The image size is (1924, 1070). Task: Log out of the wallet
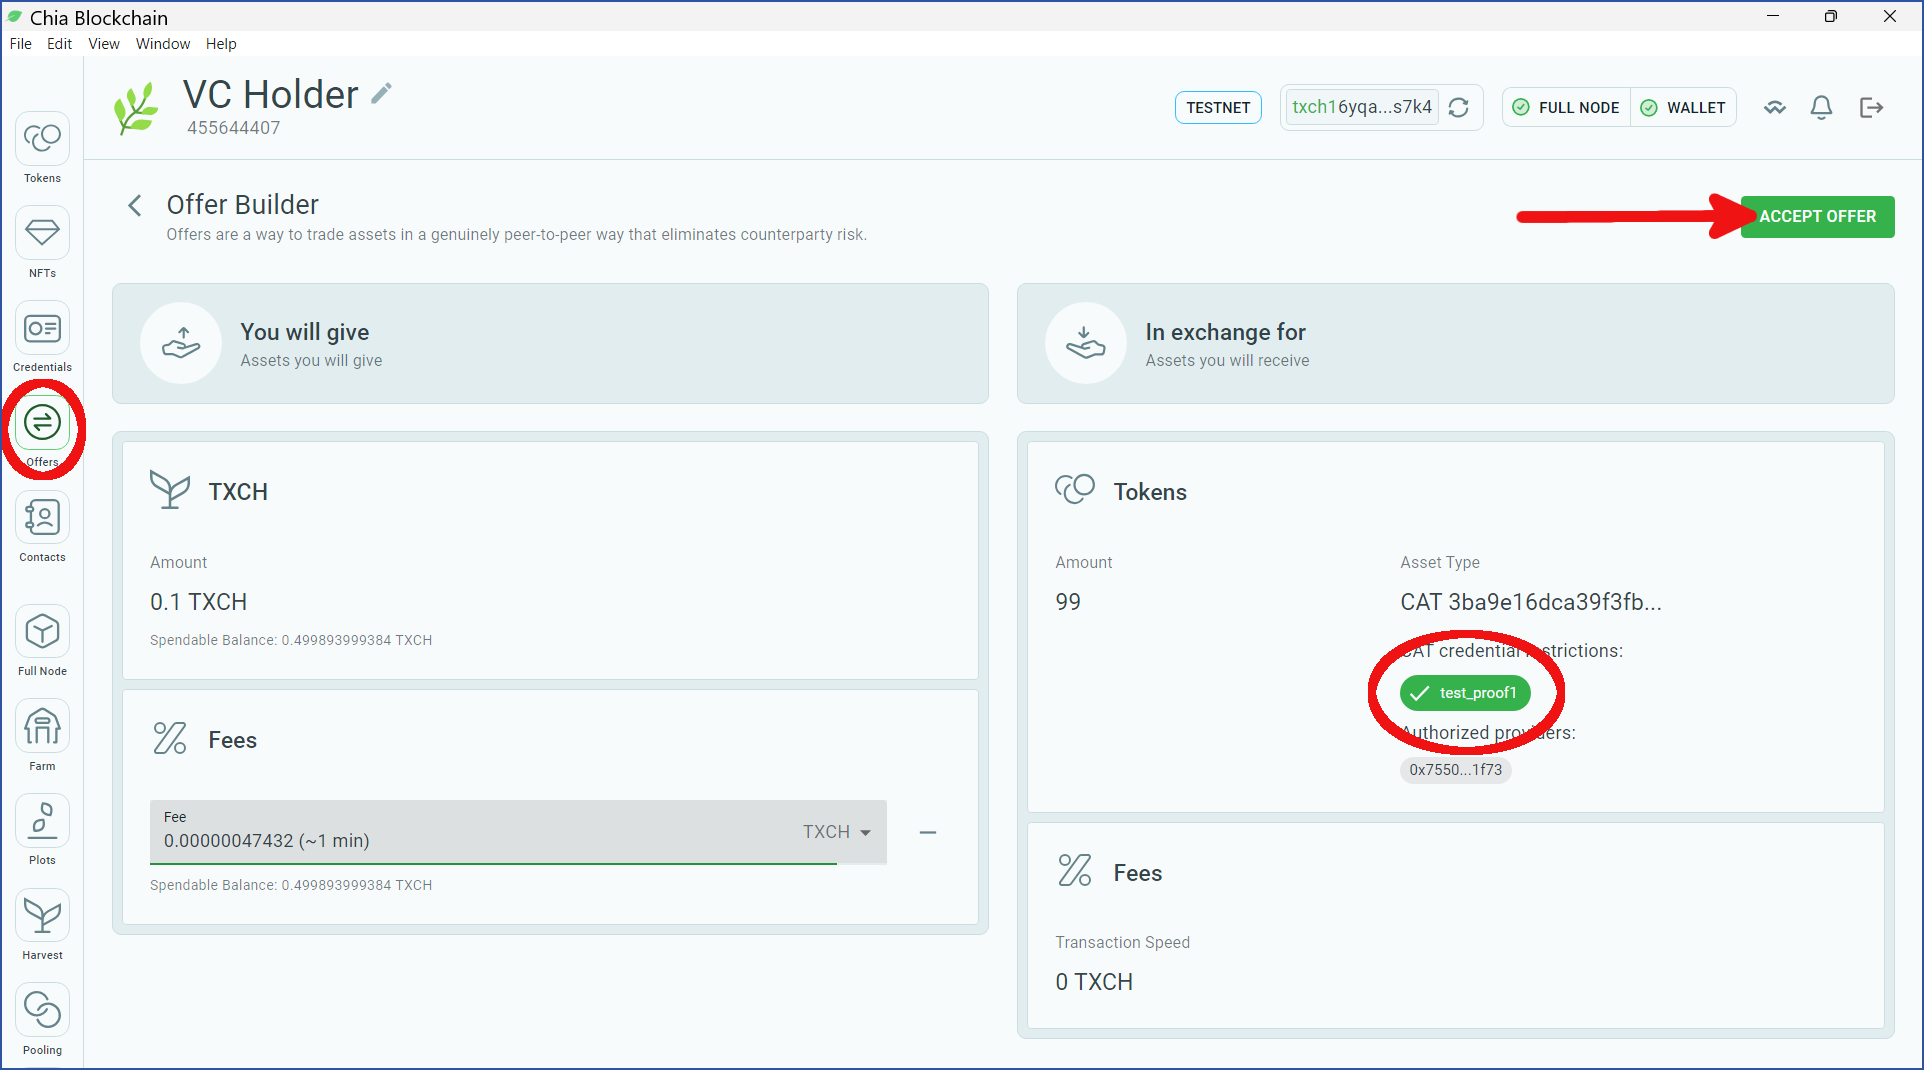tap(1872, 108)
